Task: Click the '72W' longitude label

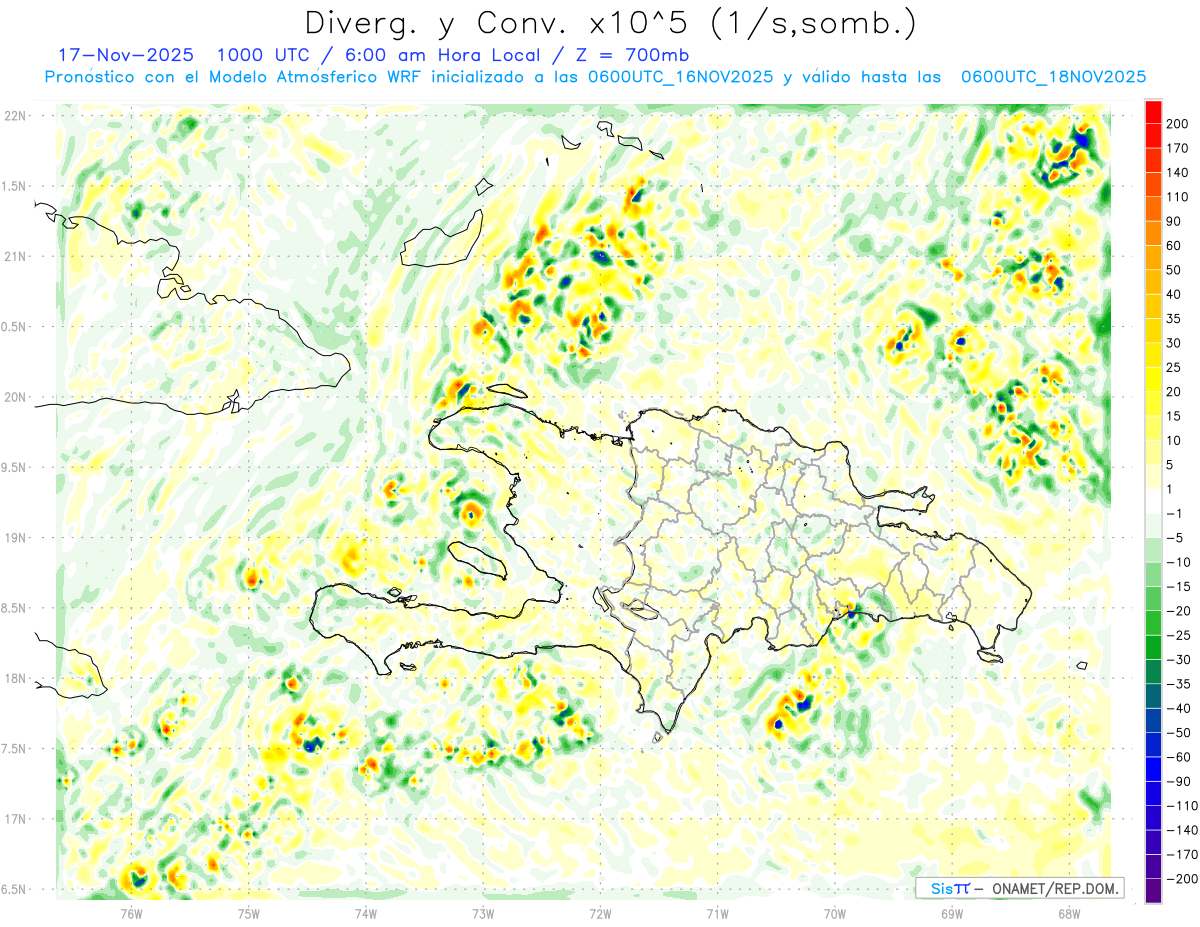Action: (600, 913)
